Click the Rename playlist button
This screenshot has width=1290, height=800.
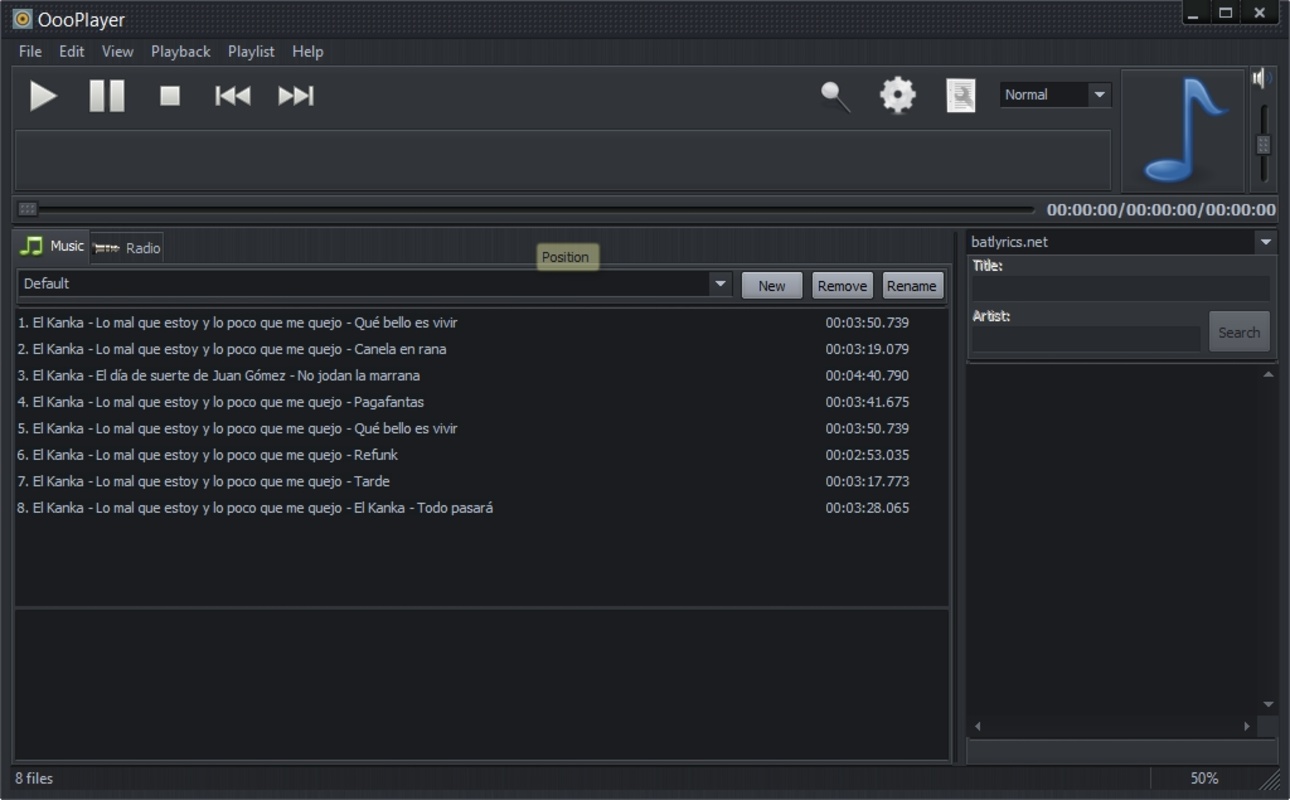coord(911,286)
